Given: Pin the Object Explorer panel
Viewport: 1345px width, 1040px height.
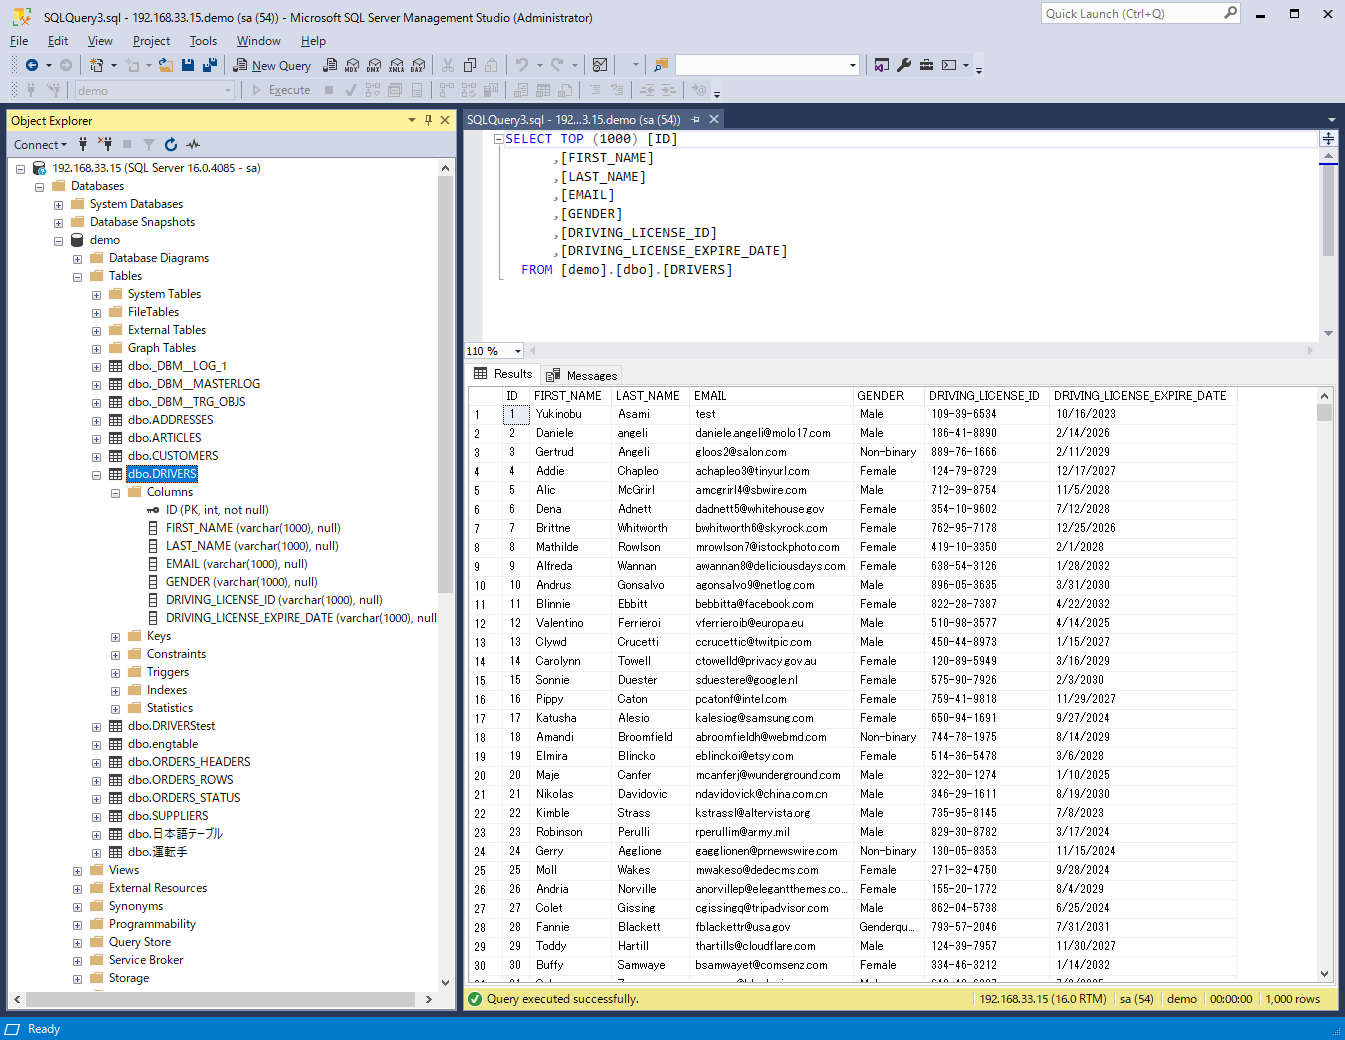Looking at the screenshot, I should point(428,120).
